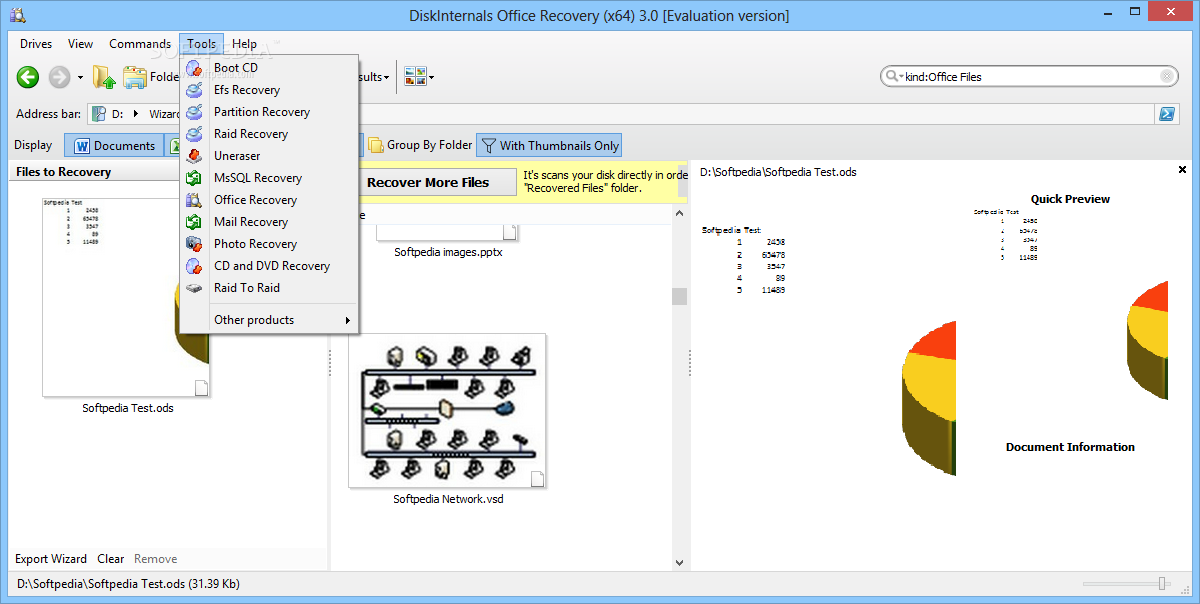
Task: Click the Clear link
Action: click(111, 559)
